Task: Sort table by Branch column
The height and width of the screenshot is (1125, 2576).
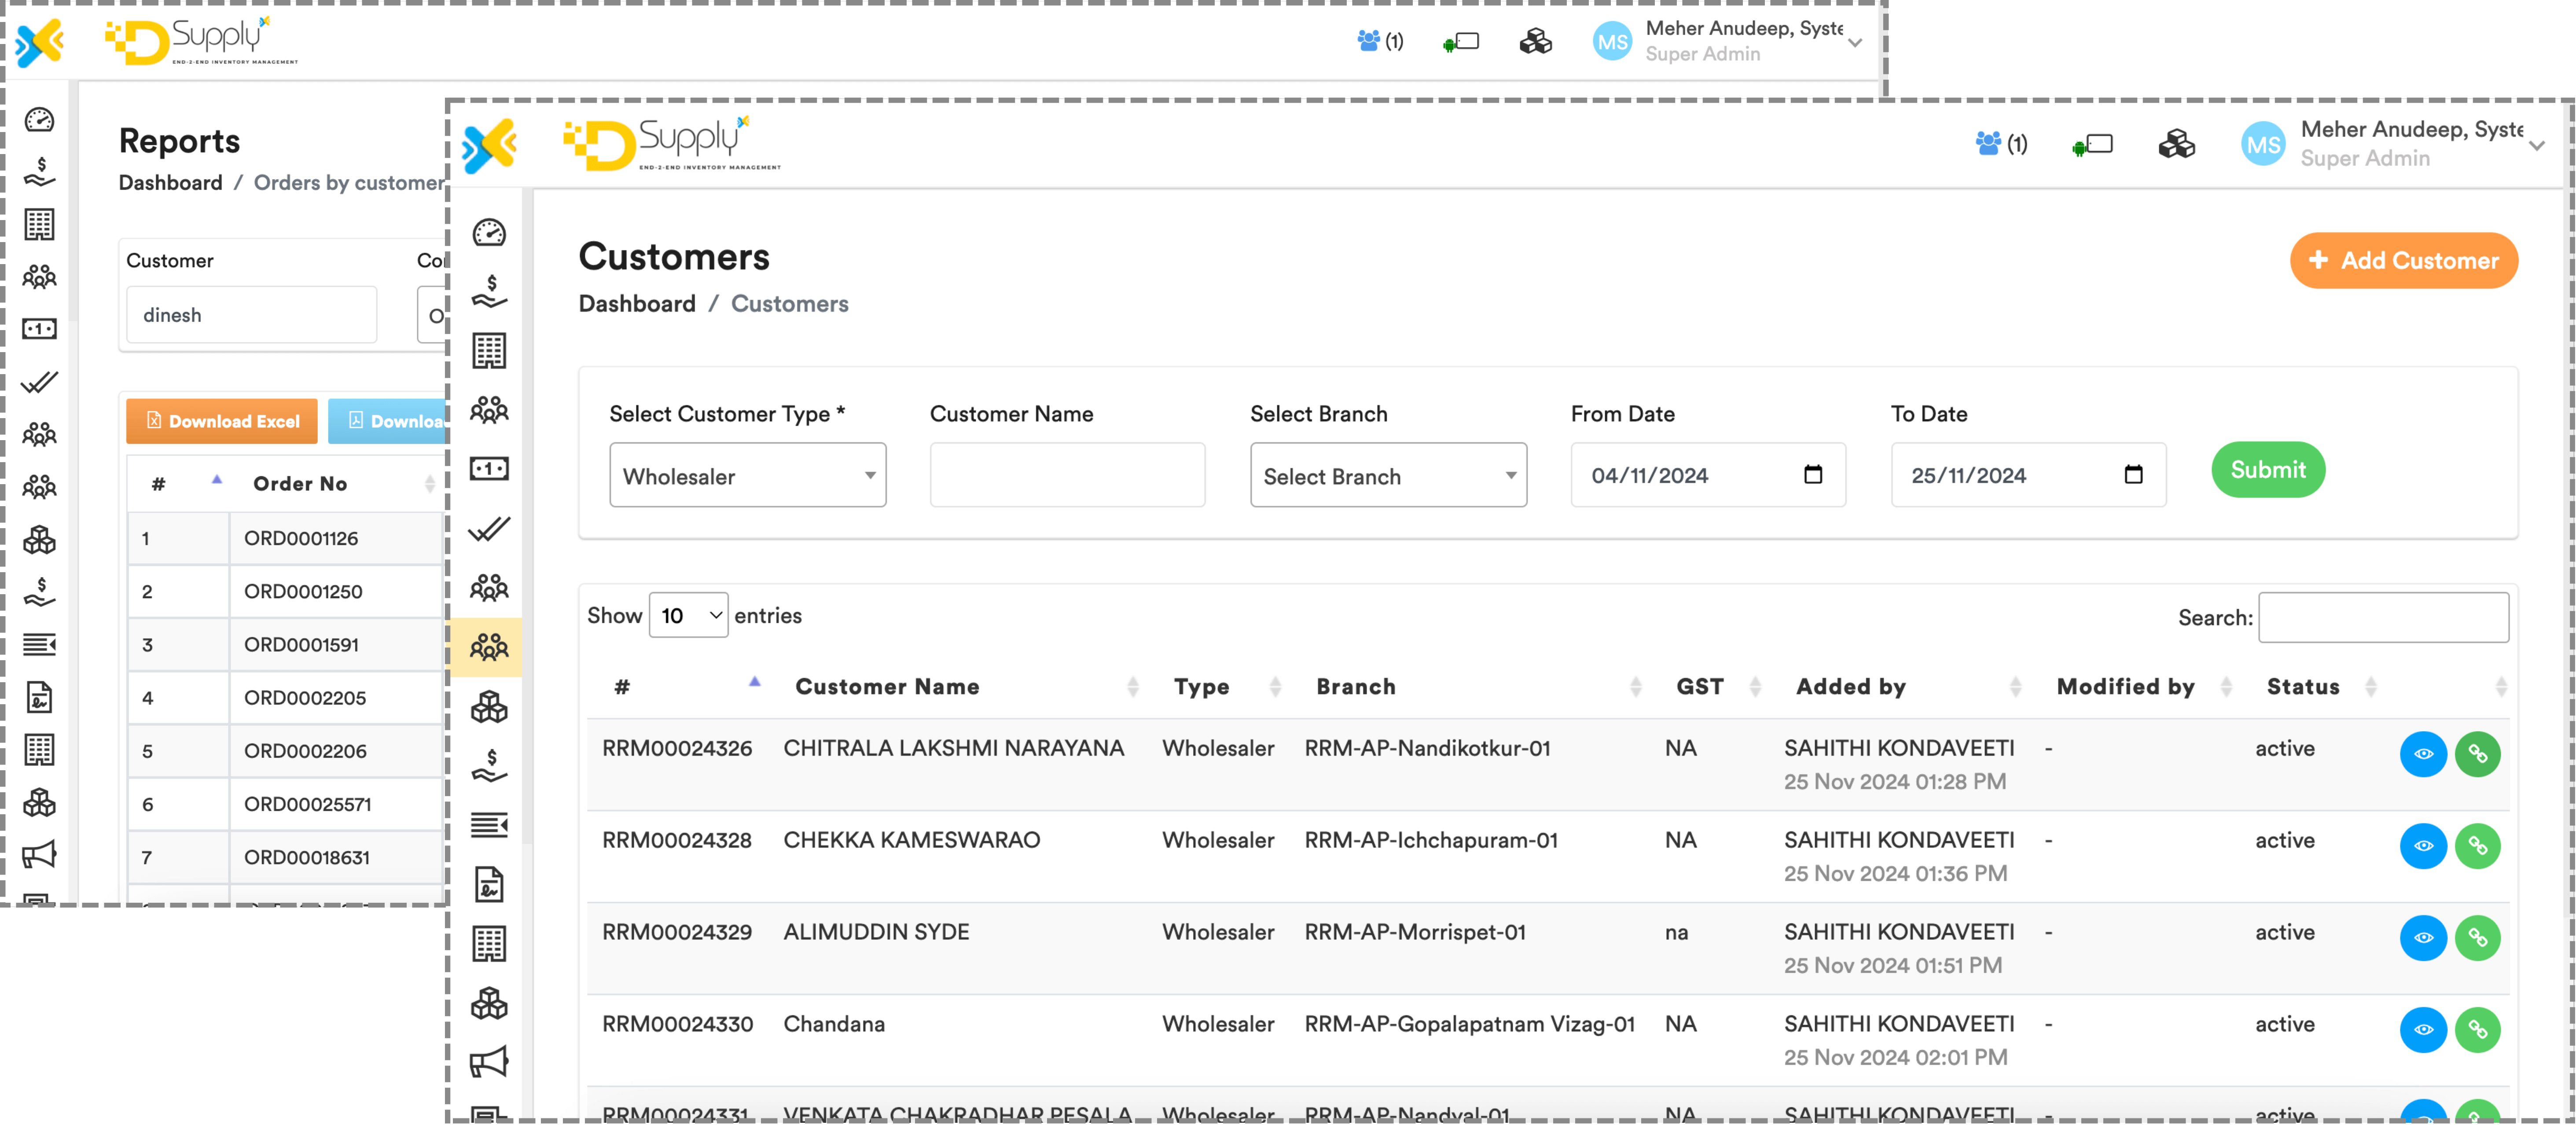Action: tap(1355, 687)
